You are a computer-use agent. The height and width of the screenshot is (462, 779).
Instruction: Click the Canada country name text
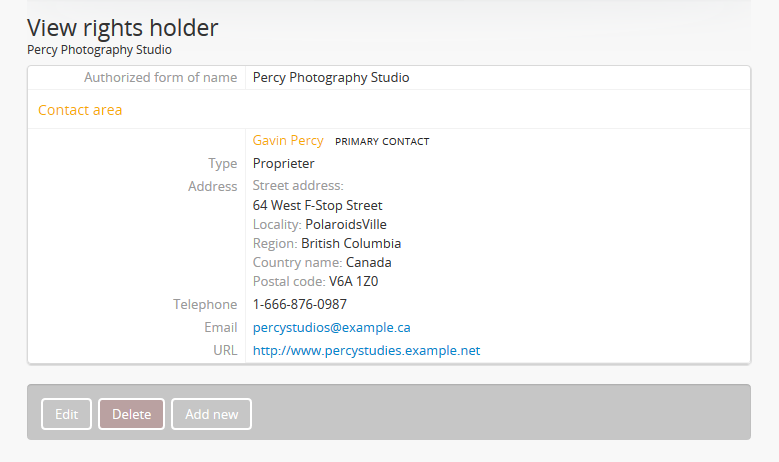click(x=369, y=262)
